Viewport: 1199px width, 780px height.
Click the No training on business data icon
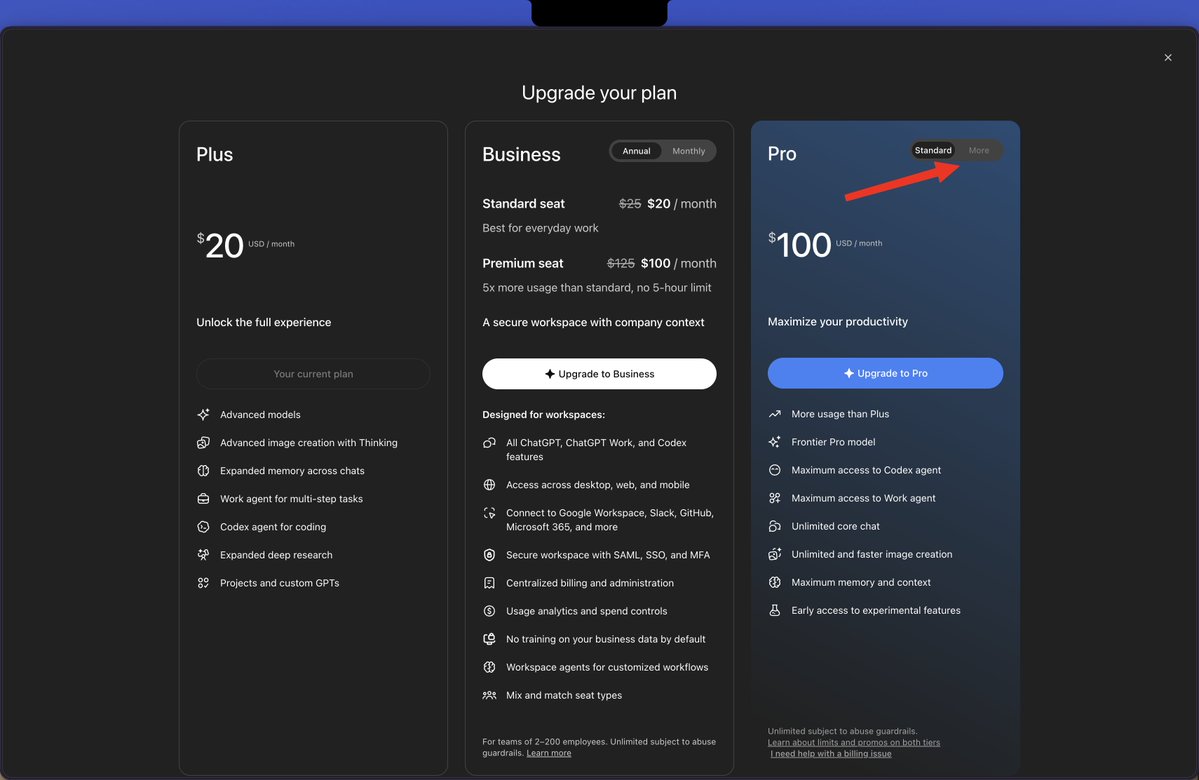(489, 639)
